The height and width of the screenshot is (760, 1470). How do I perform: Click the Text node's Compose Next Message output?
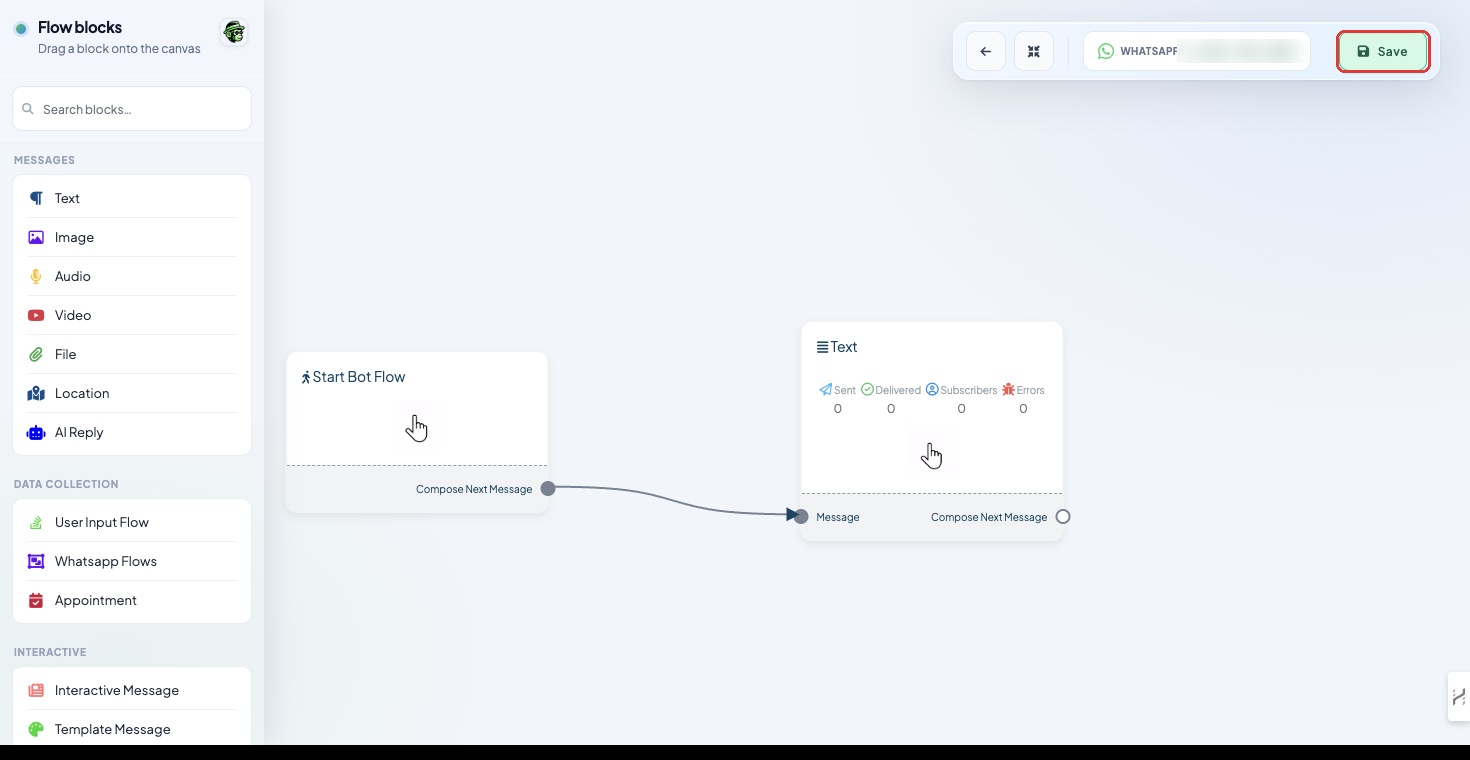click(1063, 517)
